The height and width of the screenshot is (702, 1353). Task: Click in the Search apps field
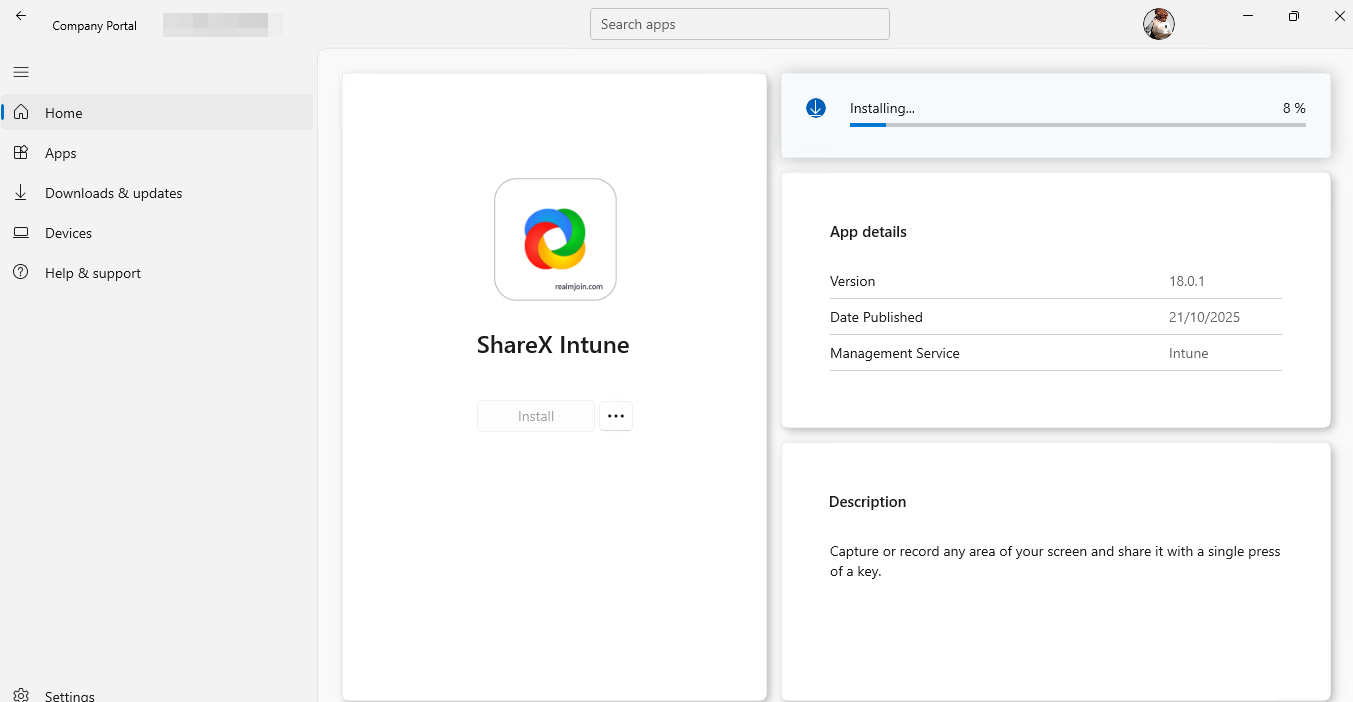coord(739,24)
